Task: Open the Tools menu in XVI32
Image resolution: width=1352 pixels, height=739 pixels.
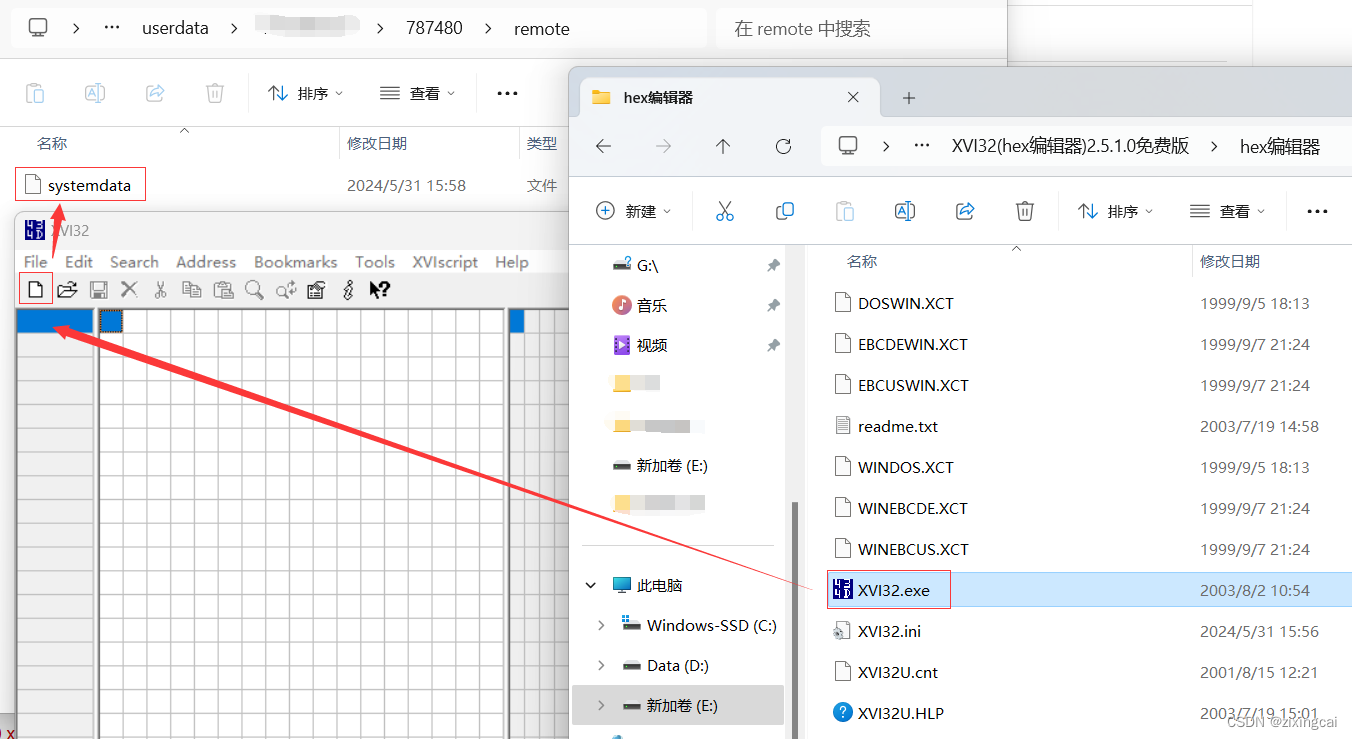Action: click(x=375, y=262)
